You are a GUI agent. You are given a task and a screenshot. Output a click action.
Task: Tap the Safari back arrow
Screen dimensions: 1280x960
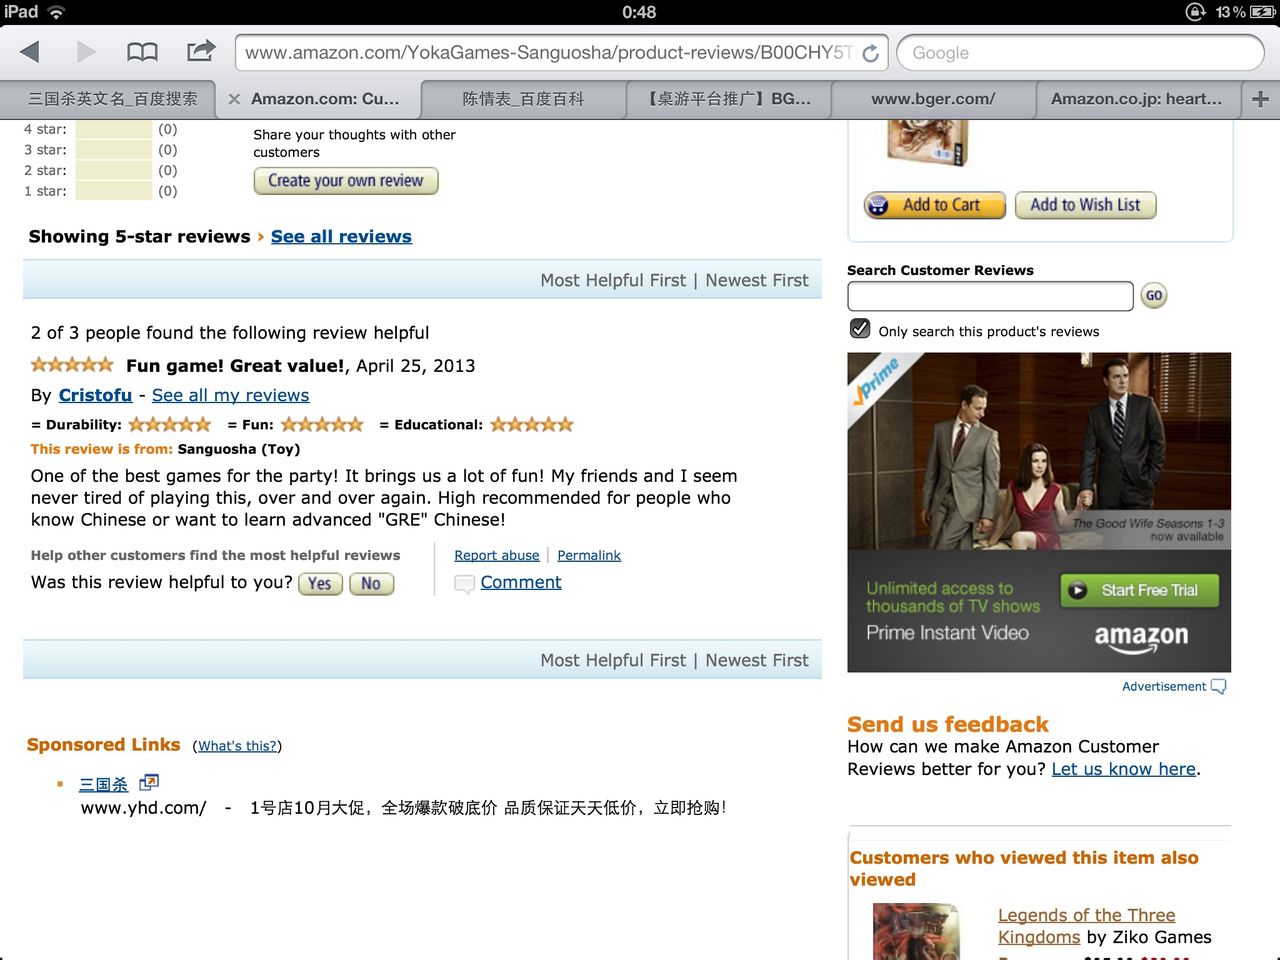30,52
